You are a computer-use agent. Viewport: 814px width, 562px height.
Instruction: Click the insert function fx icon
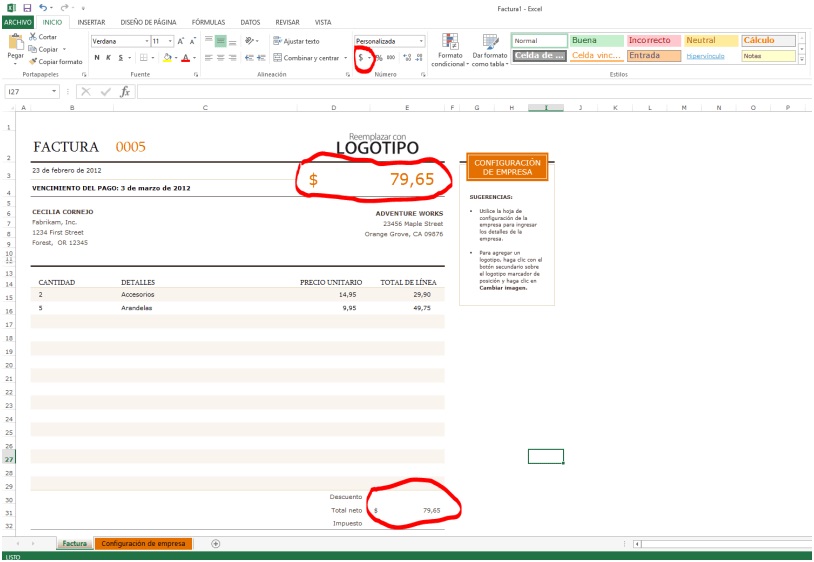(124, 91)
